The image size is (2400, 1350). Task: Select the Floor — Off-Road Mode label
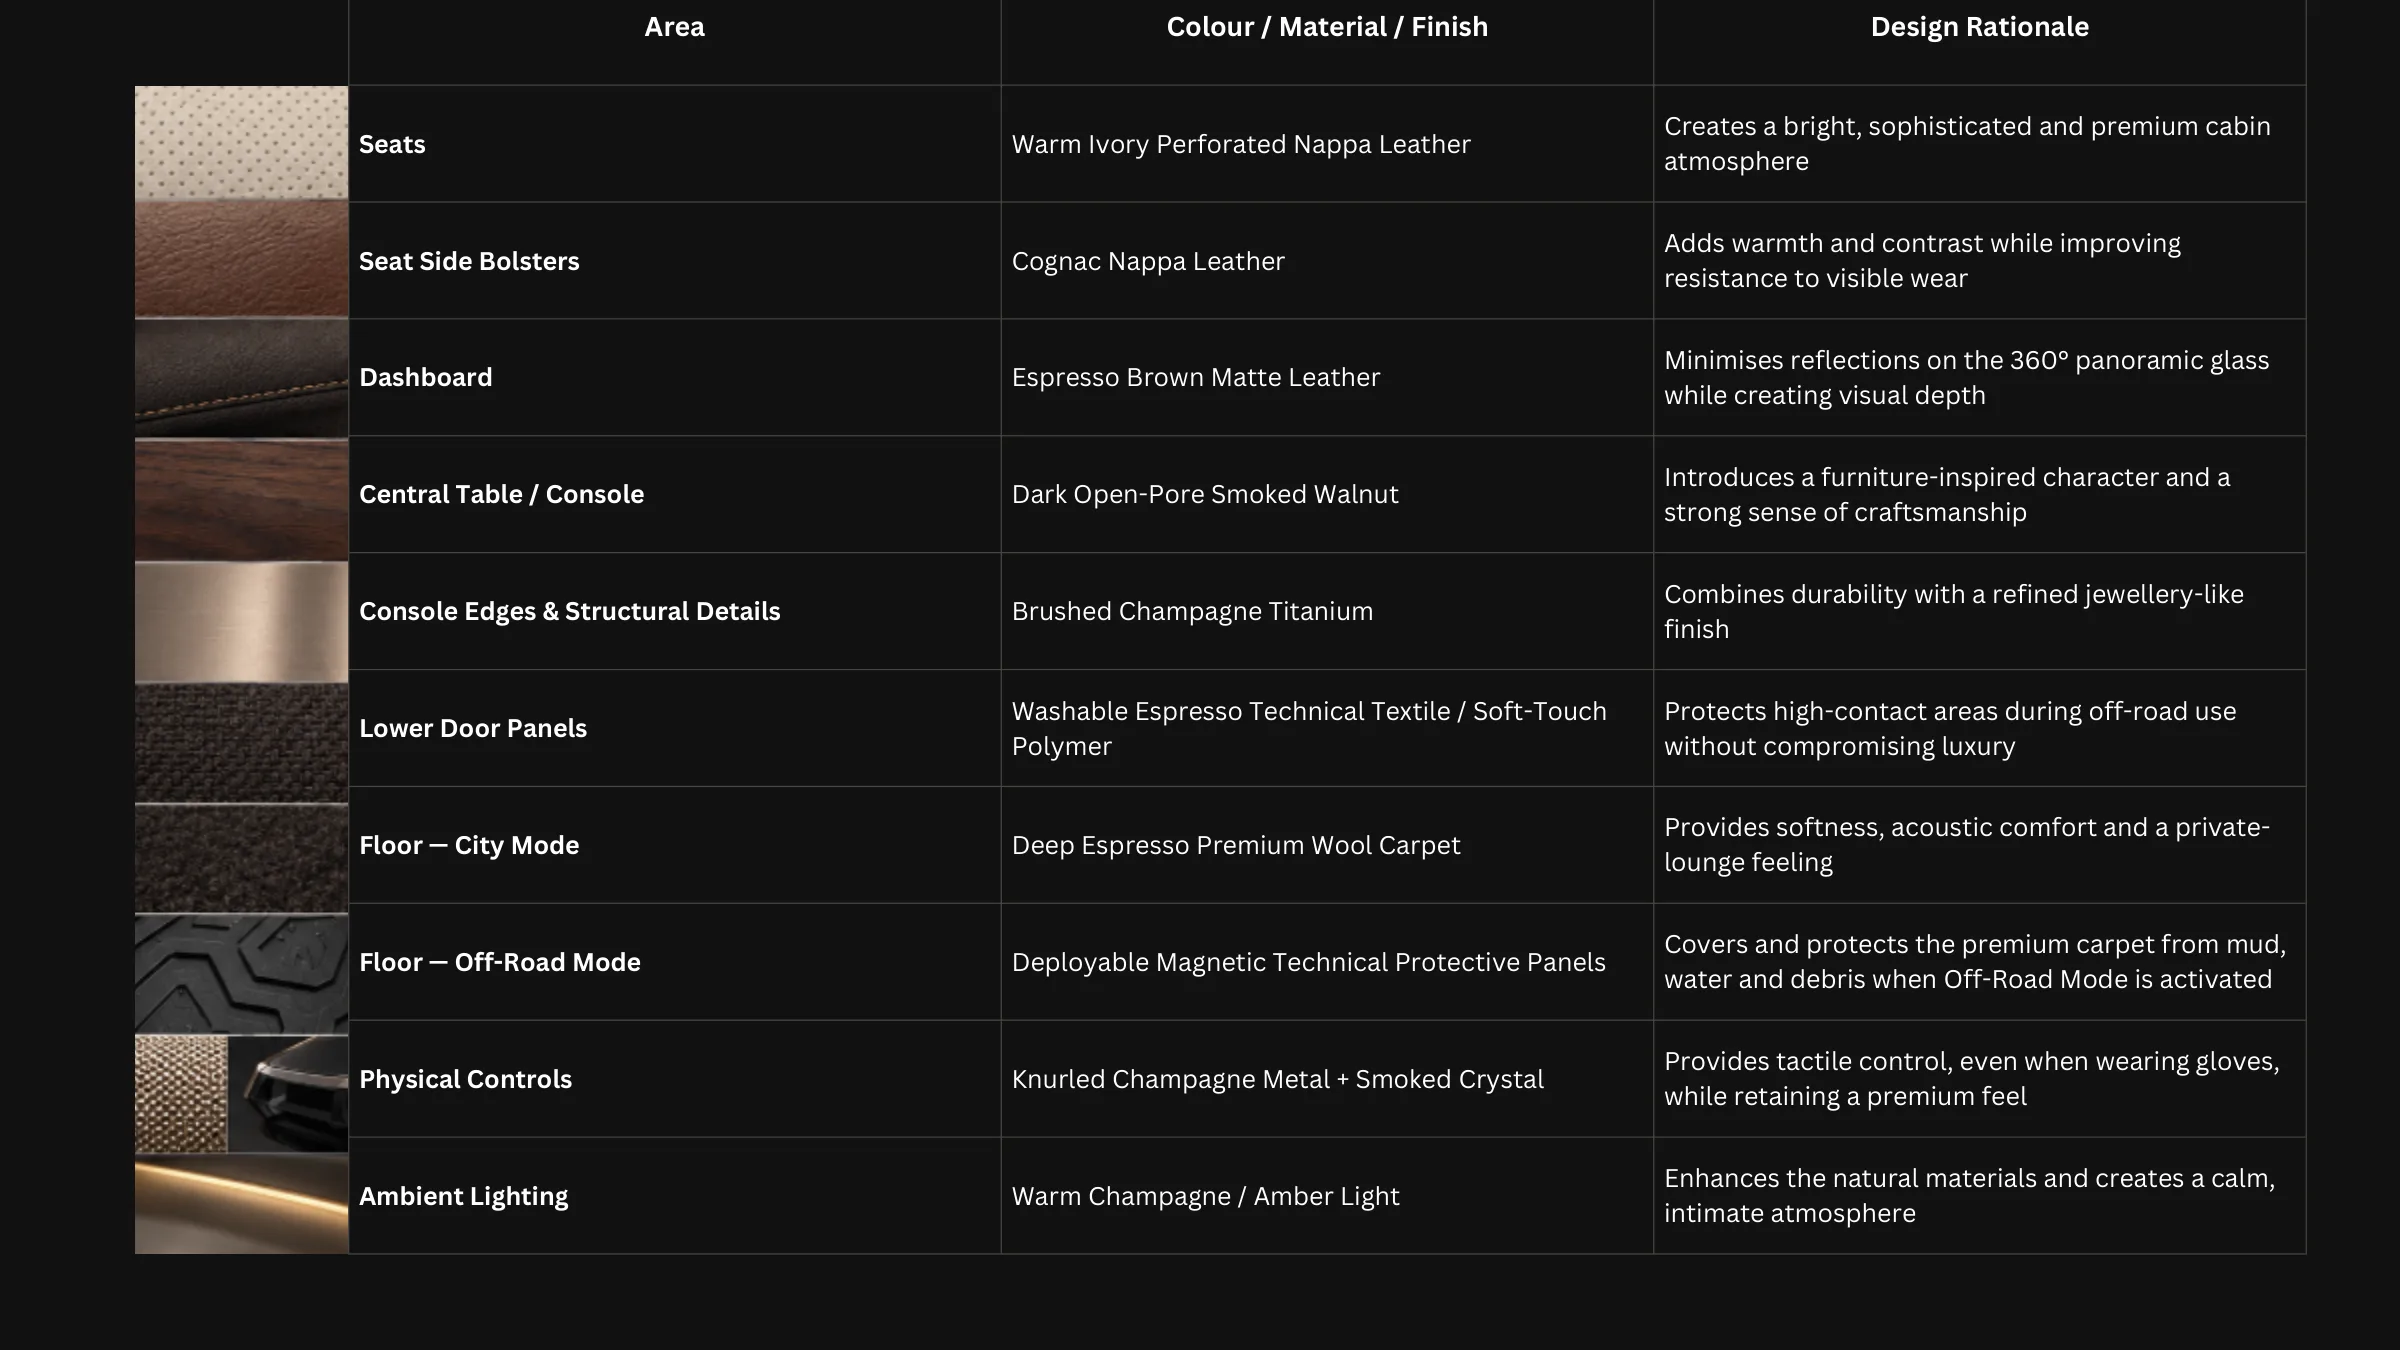click(500, 962)
